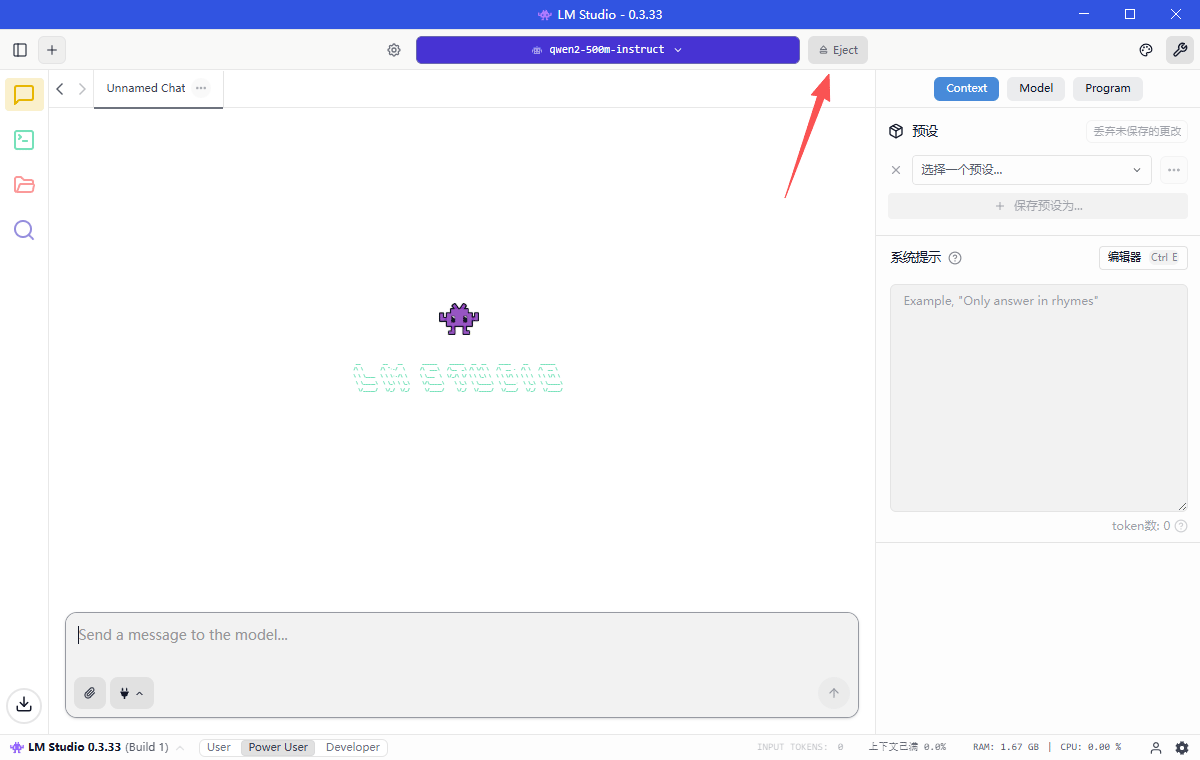Expand the qwen2-500m-instruct model selector
This screenshot has height=760, width=1200.
click(x=607, y=50)
